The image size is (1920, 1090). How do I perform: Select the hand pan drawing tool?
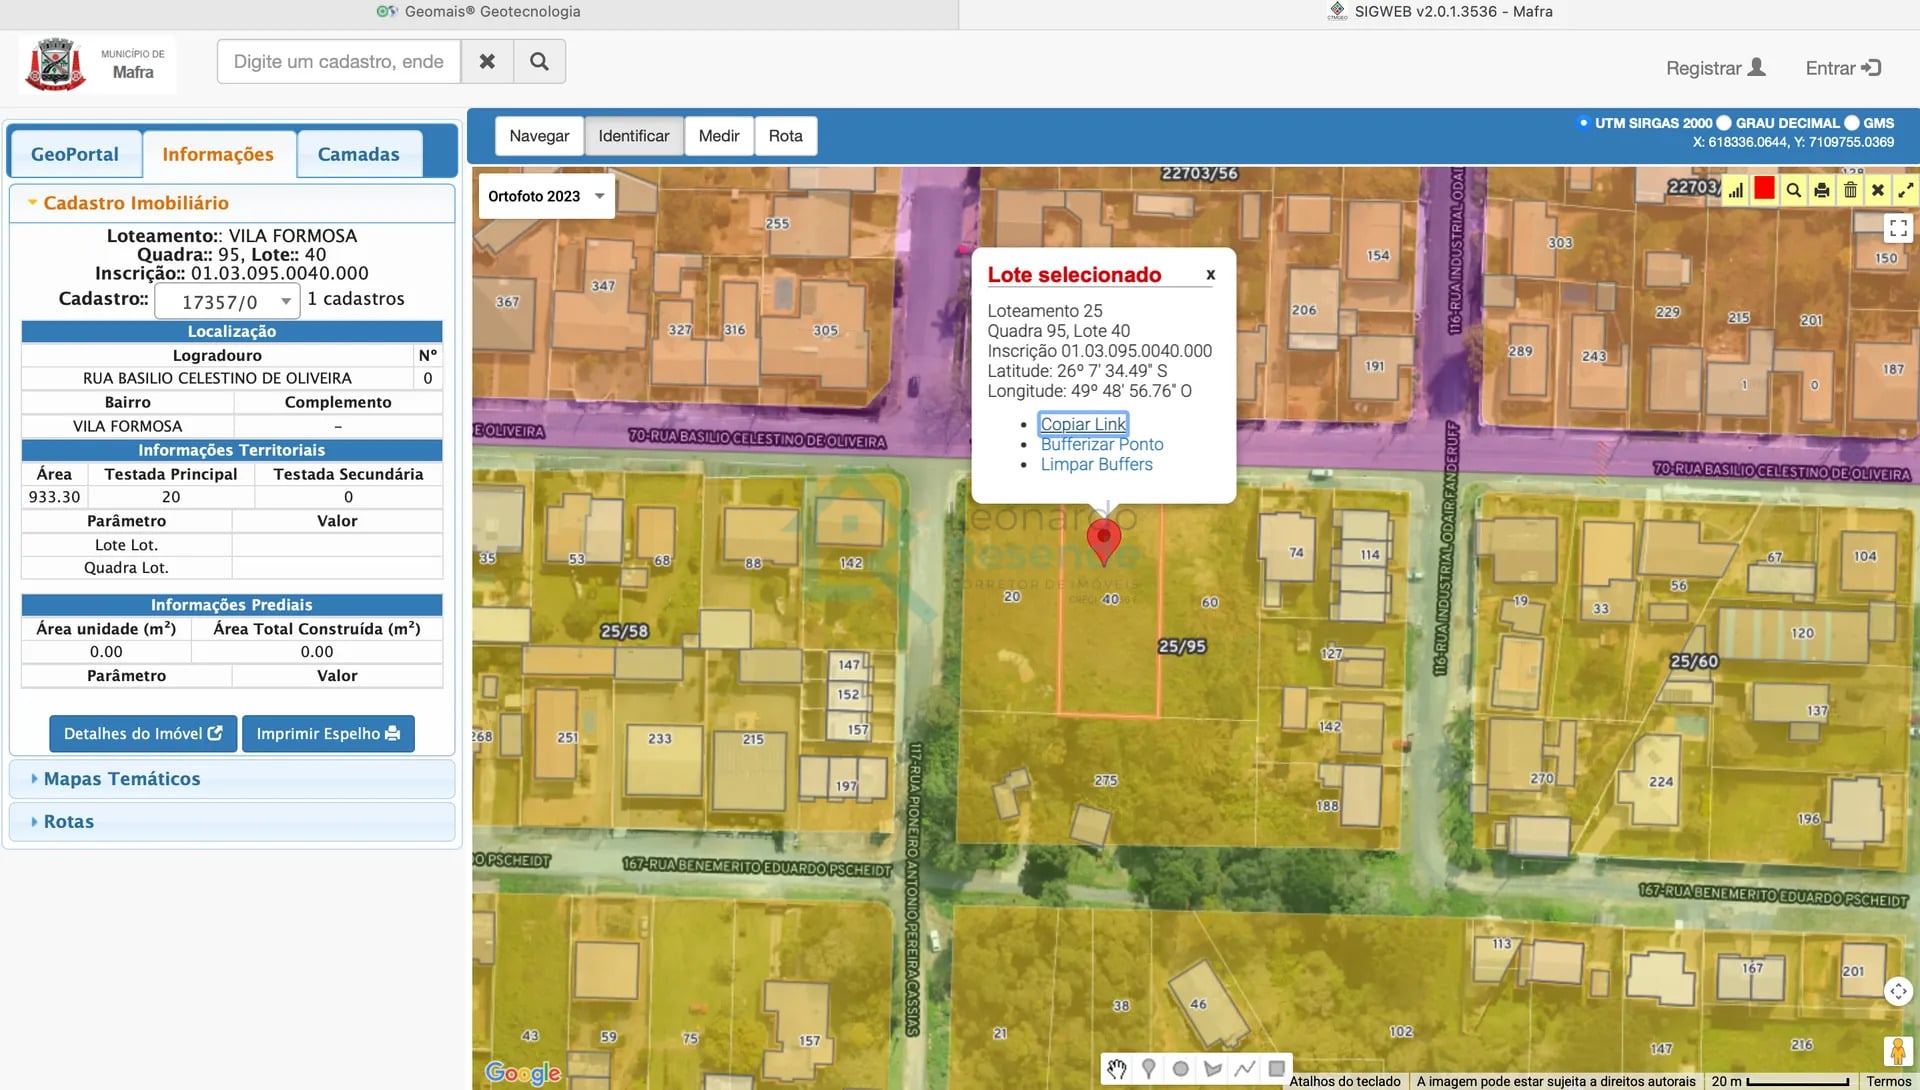click(x=1116, y=1069)
